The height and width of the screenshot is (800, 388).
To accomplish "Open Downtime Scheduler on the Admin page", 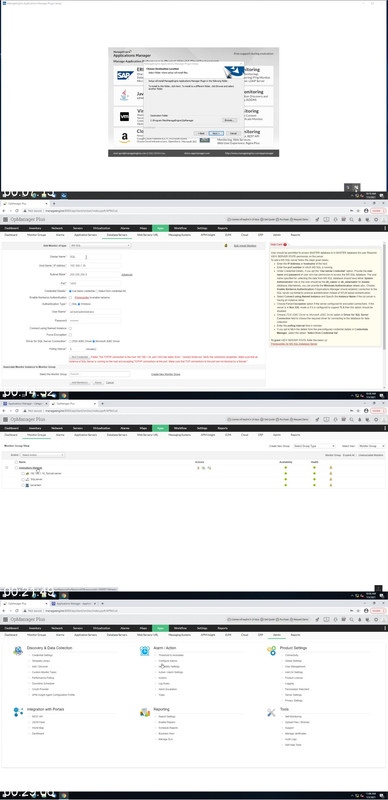I will [43, 683].
